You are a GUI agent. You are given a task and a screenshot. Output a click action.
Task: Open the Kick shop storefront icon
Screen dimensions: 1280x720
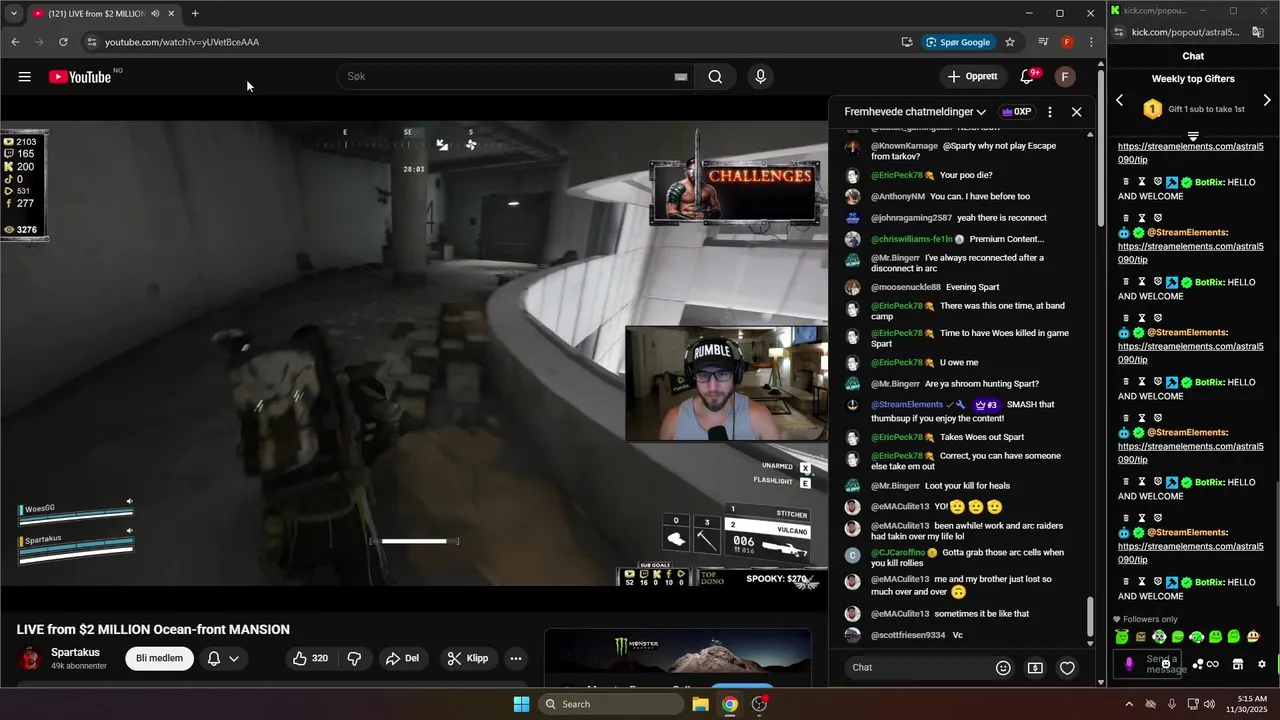click(1237, 664)
